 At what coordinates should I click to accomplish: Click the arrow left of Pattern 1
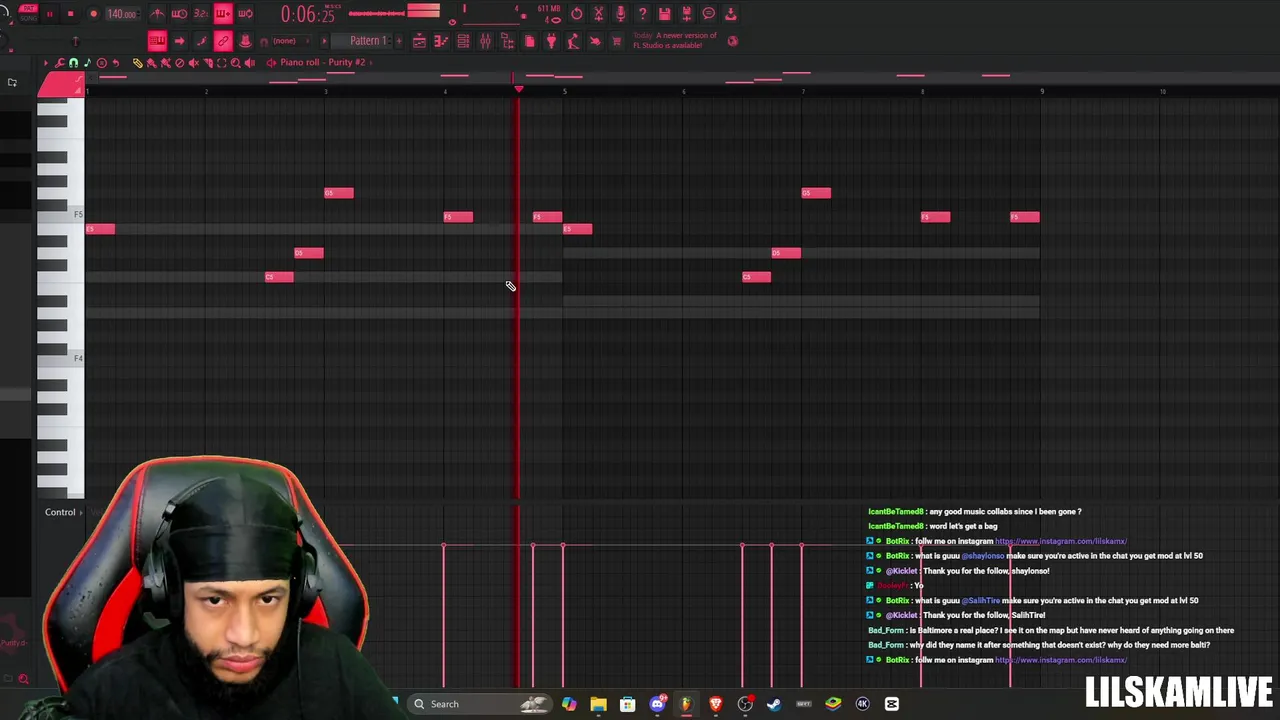pyautogui.click(x=324, y=41)
